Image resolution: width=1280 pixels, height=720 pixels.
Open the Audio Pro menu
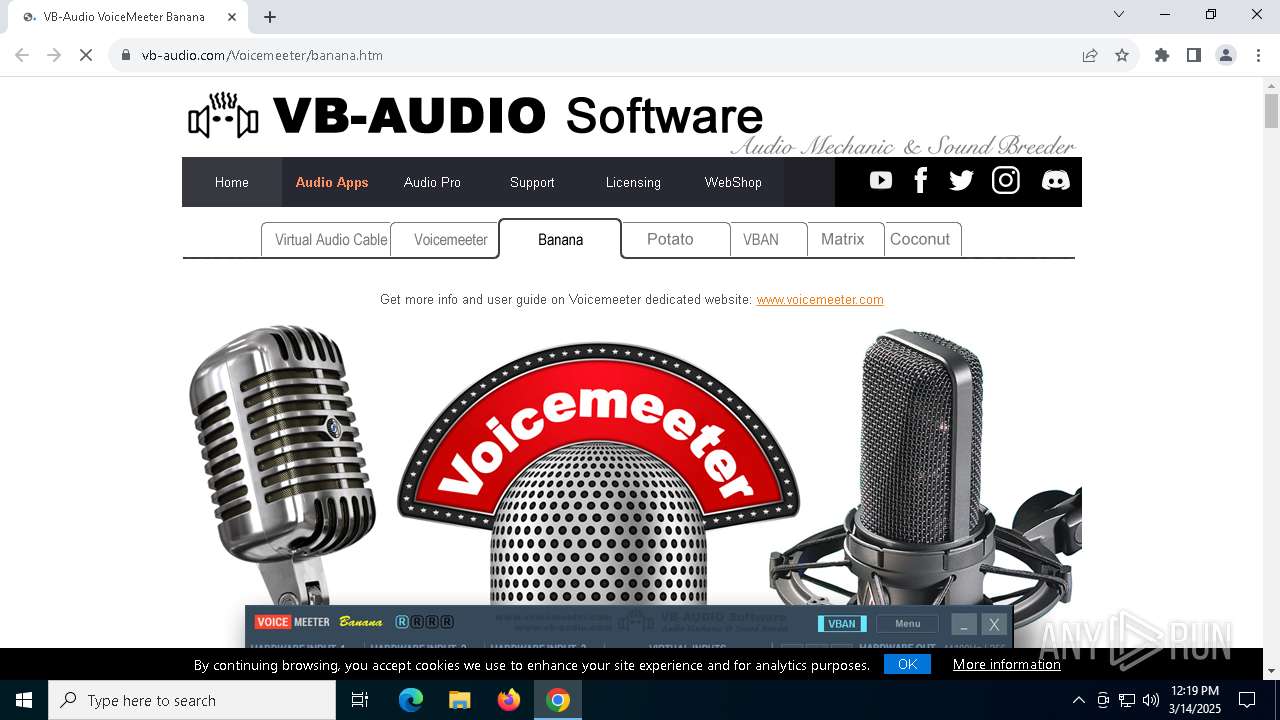(x=432, y=182)
